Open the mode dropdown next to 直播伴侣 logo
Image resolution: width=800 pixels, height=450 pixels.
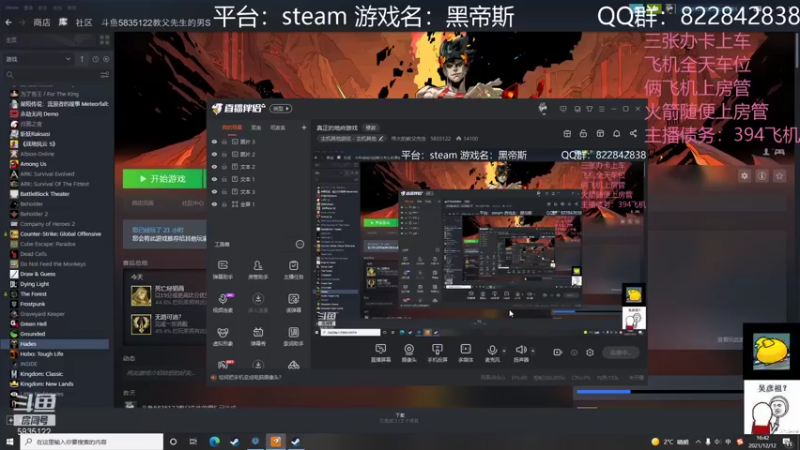tap(281, 109)
